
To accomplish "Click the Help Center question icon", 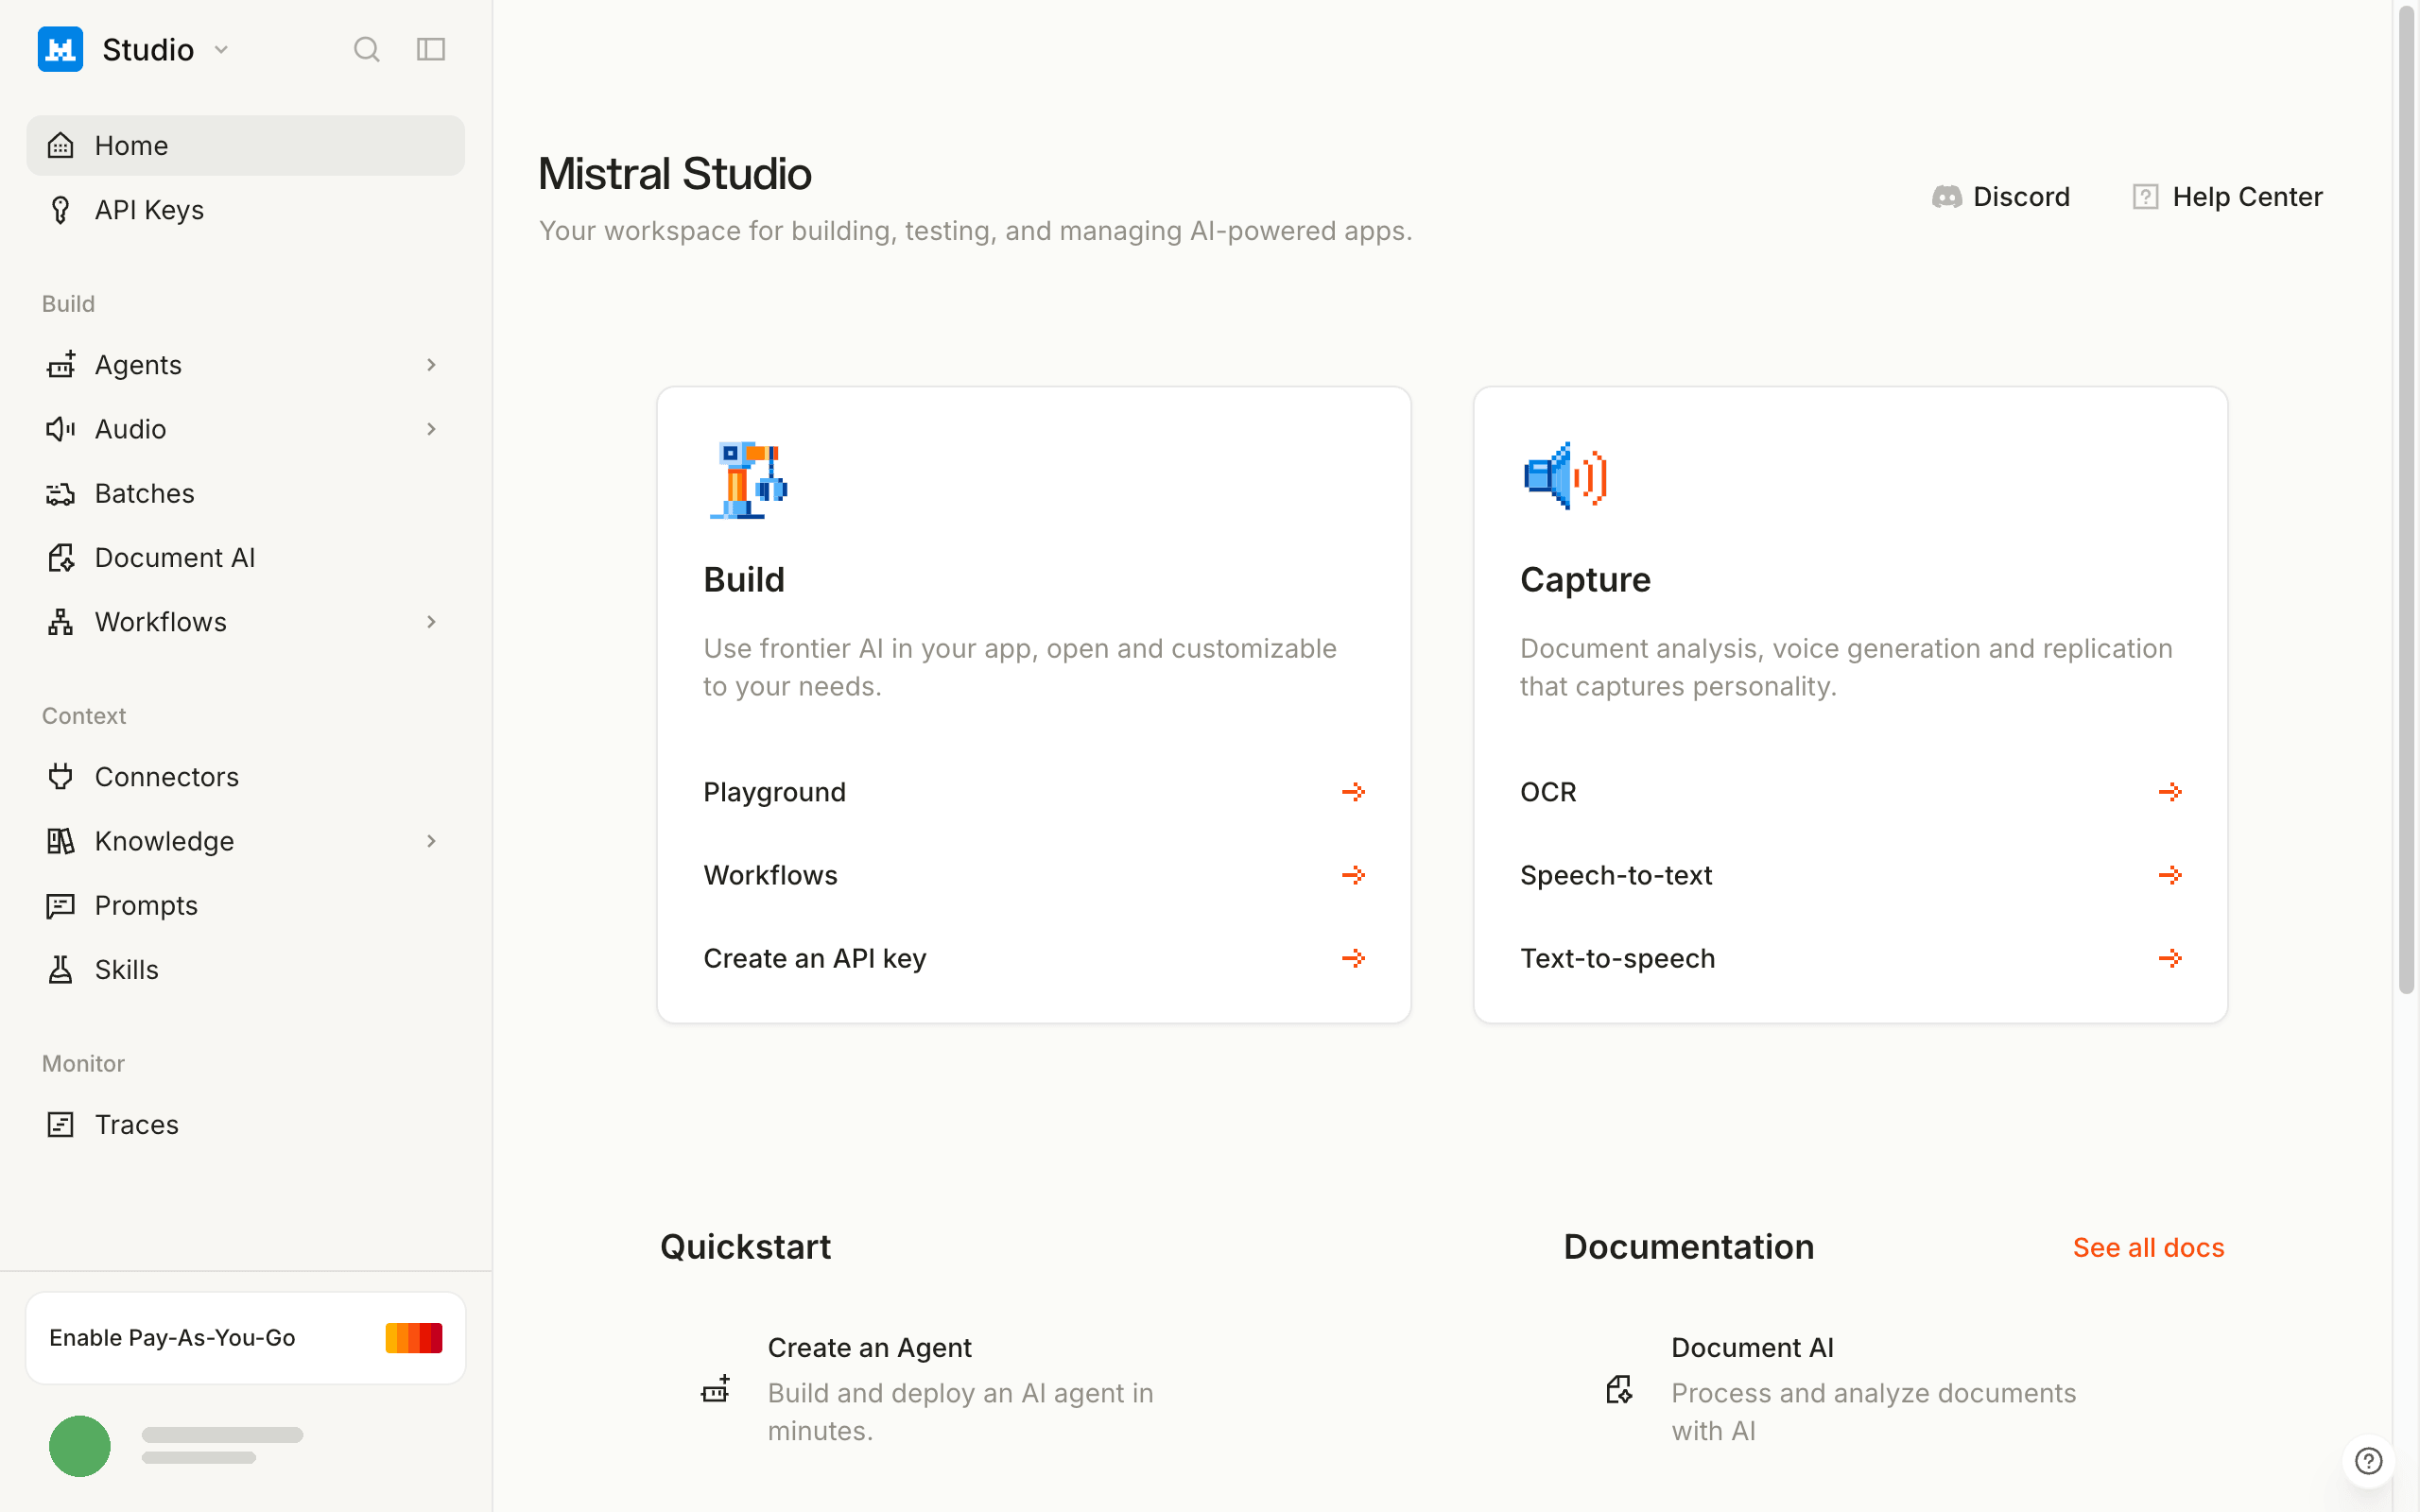I will [x=2145, y=197].
